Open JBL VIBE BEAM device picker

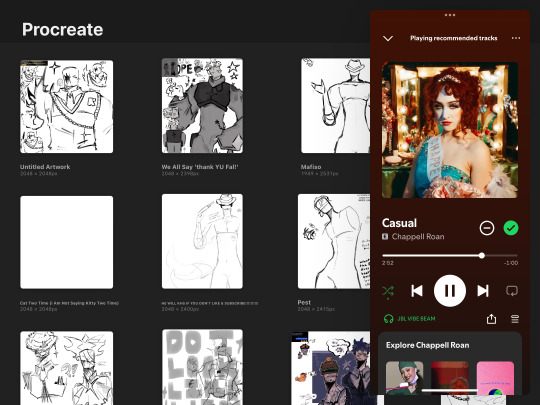pos(409,319)
